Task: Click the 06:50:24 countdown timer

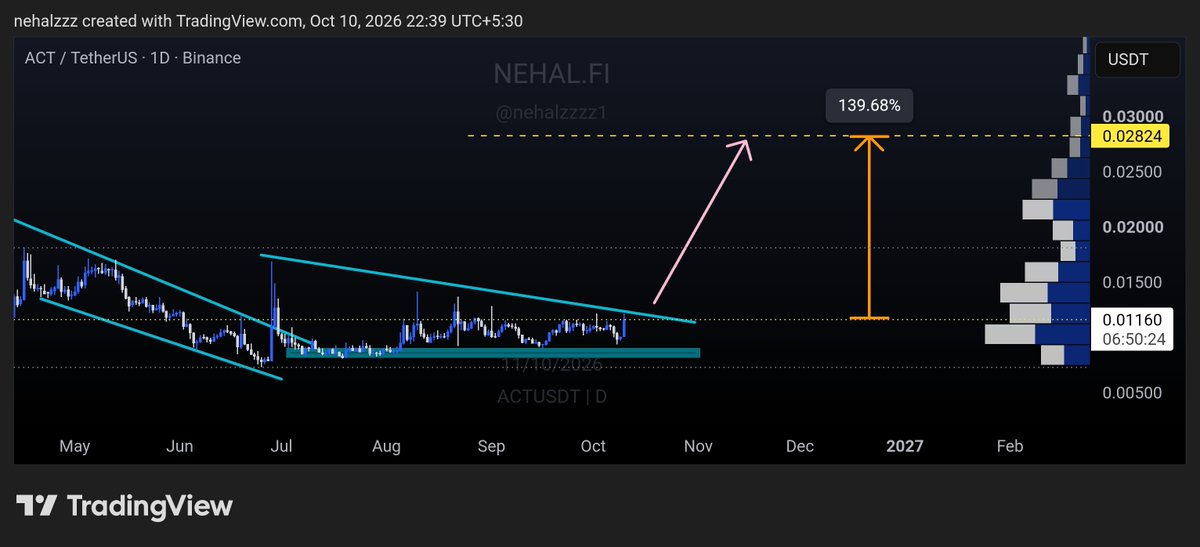Action: click(1134, 340)
